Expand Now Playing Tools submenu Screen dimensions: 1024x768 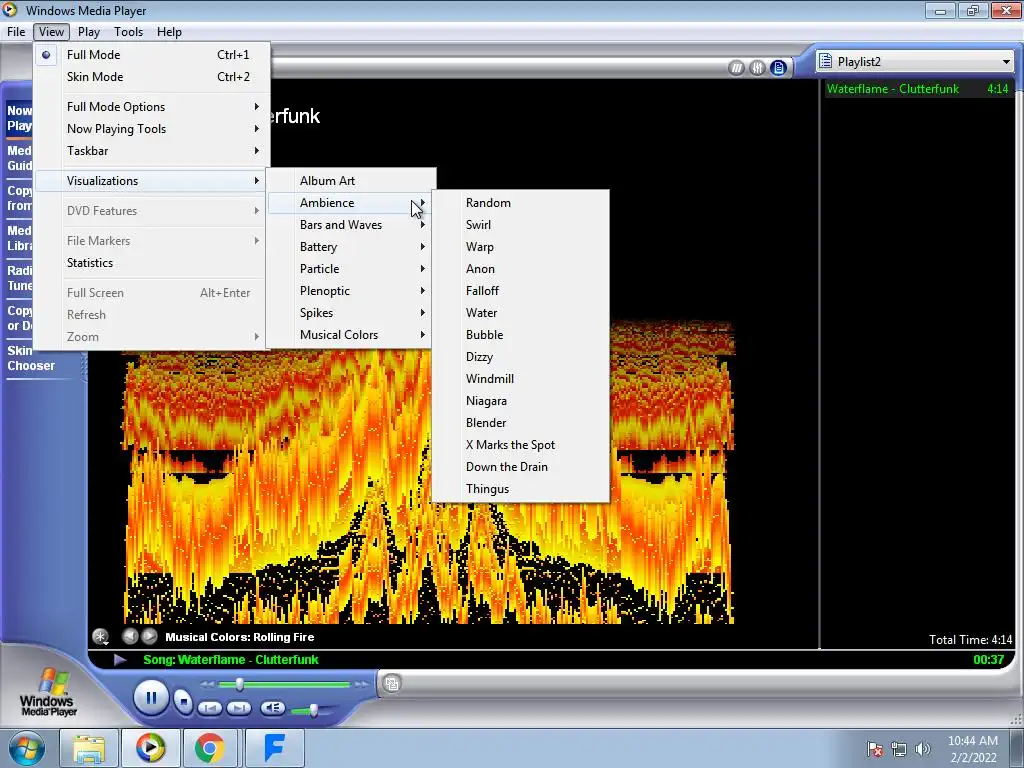pos(152,129)
